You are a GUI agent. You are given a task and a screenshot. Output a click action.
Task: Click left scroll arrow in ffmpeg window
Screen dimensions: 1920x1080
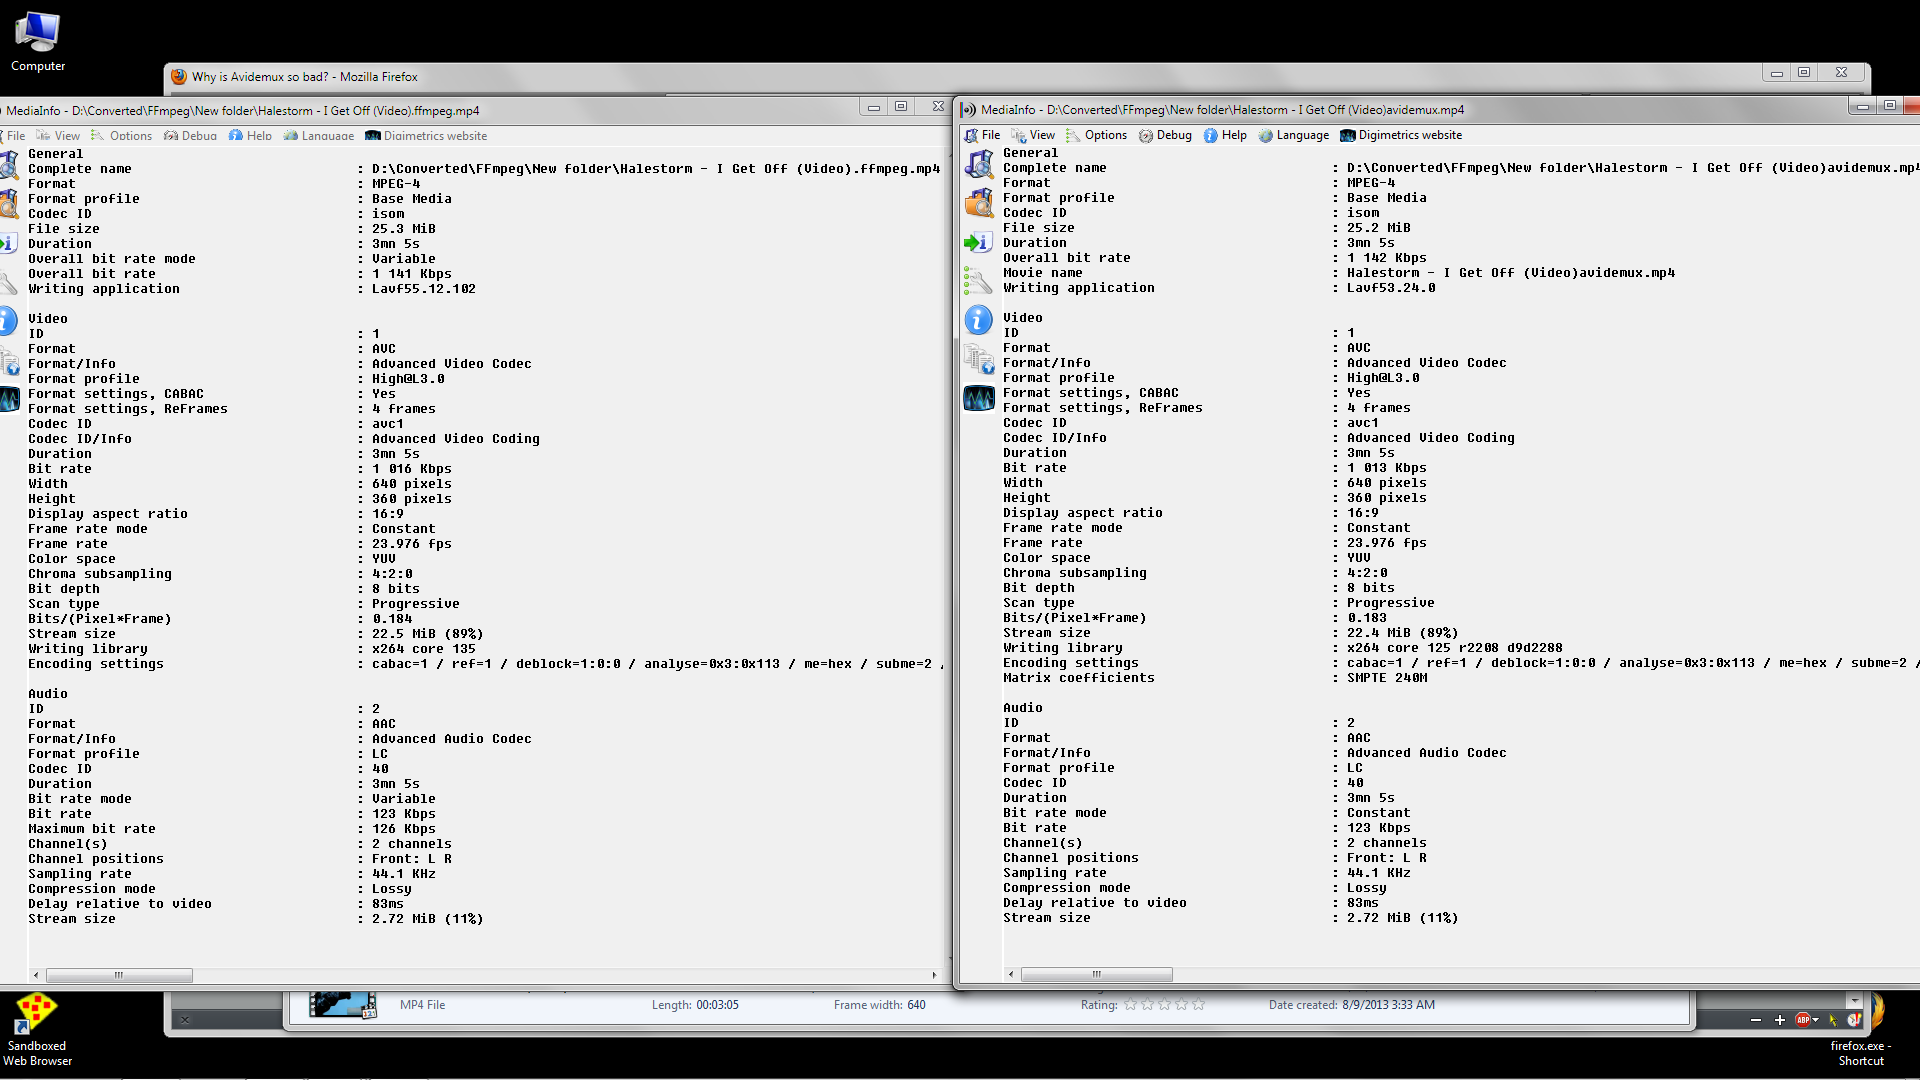click(x=36, y=975)
